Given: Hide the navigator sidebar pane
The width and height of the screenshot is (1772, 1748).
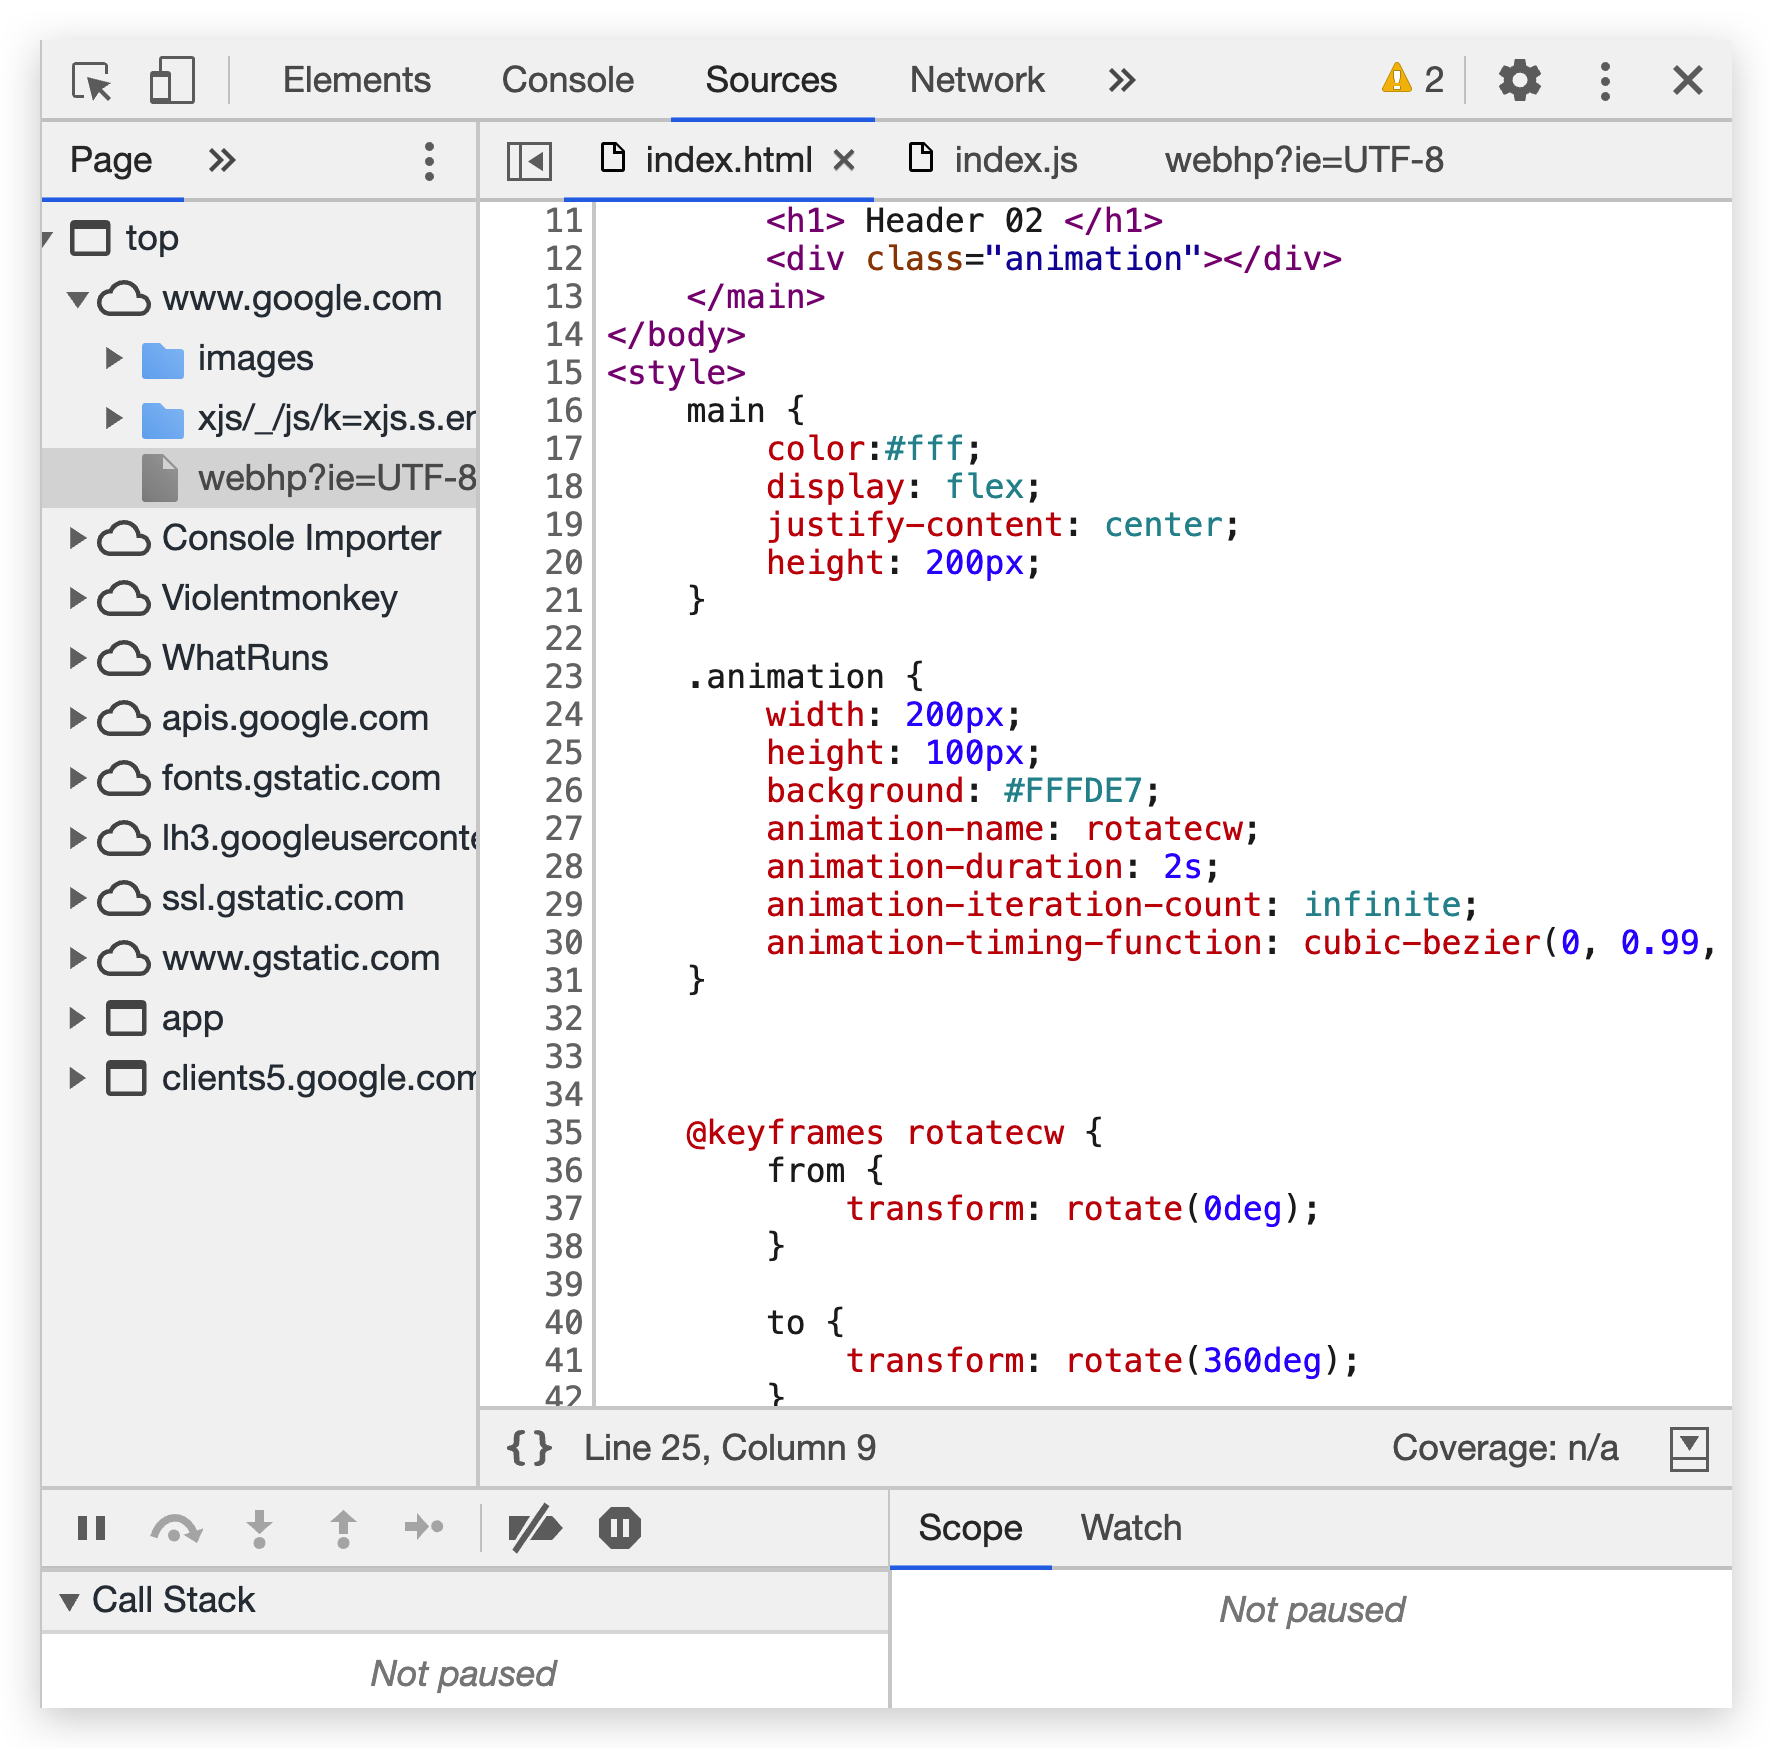Looking at the screenshot, I should tap(529, 161).
